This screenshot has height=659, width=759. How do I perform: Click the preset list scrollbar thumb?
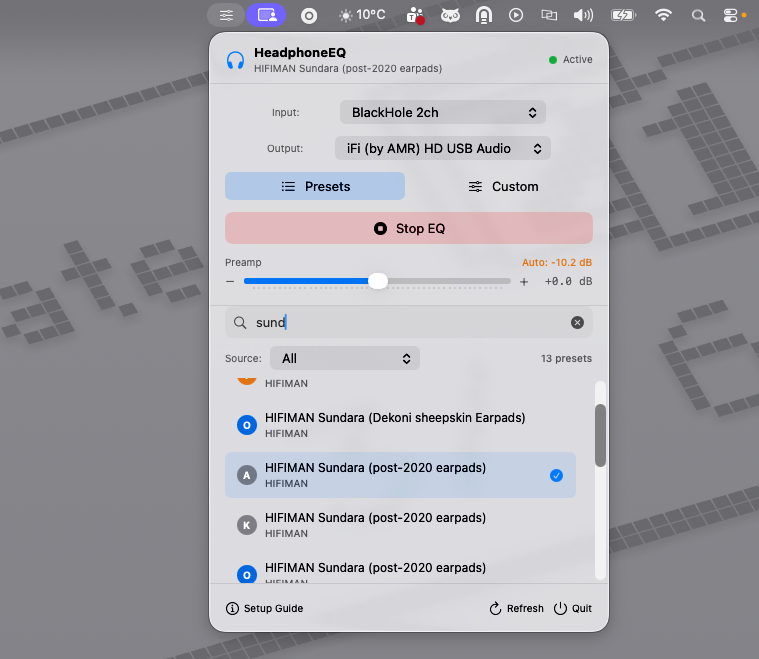point(600,435)
